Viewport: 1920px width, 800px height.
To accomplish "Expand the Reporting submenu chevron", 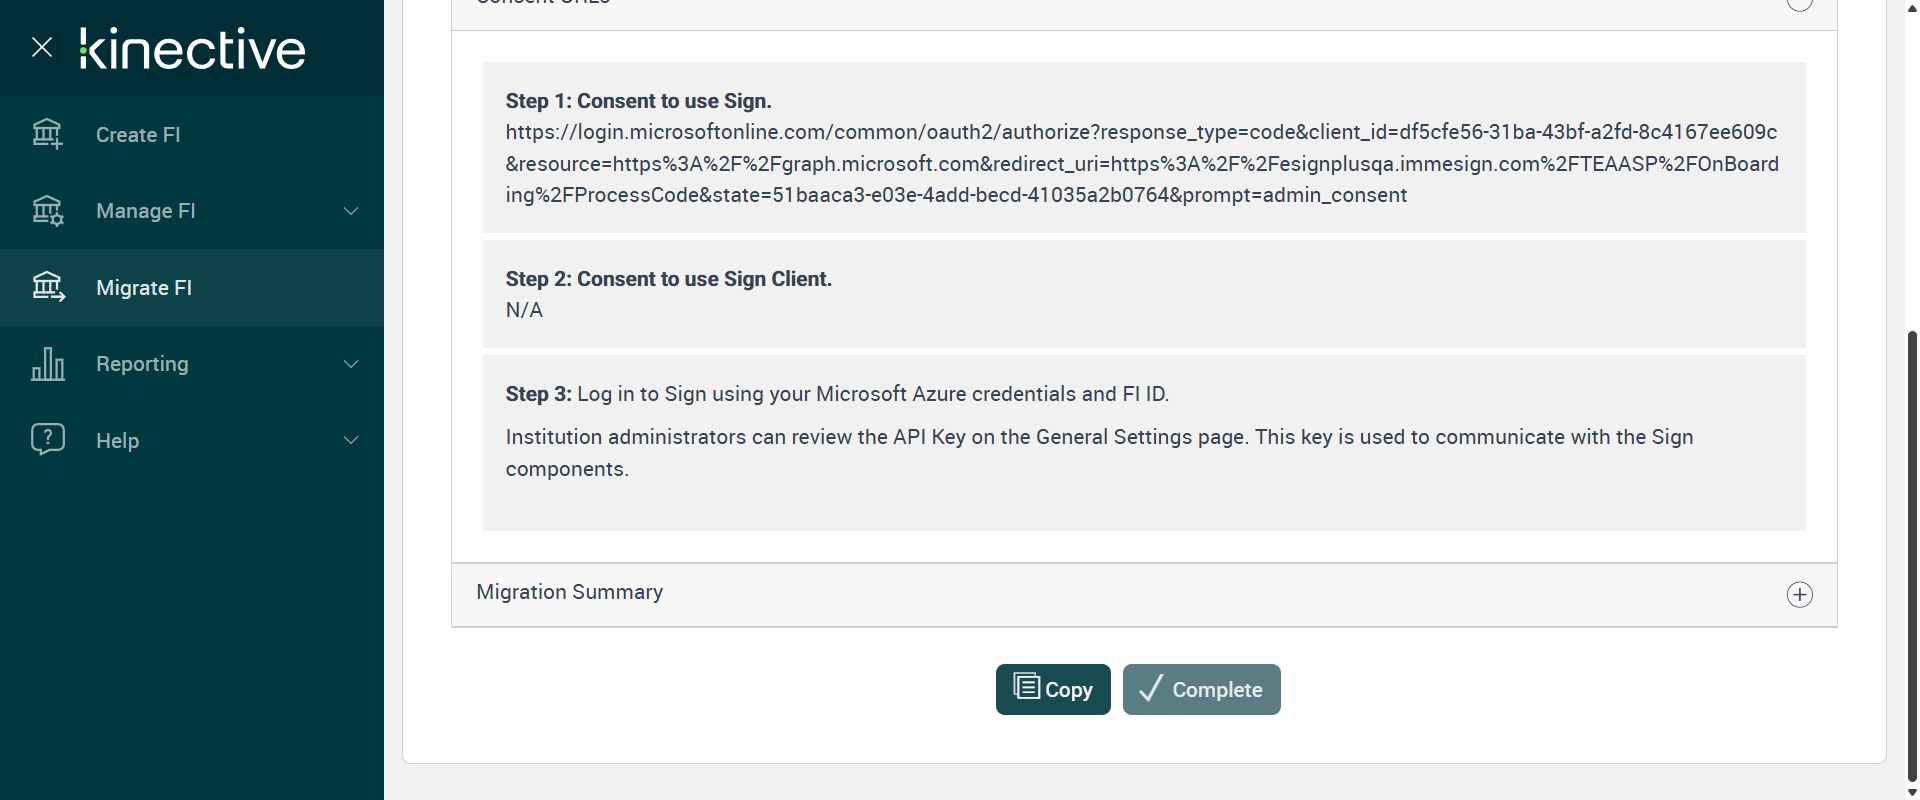I will point(351,364).
